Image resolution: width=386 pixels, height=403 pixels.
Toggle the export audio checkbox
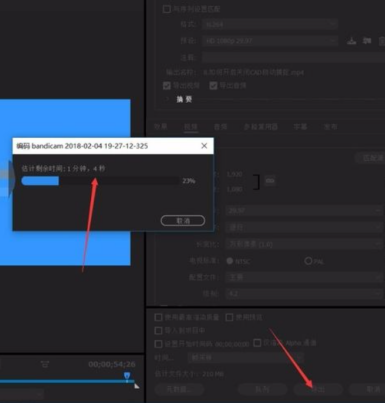[213, 86]
